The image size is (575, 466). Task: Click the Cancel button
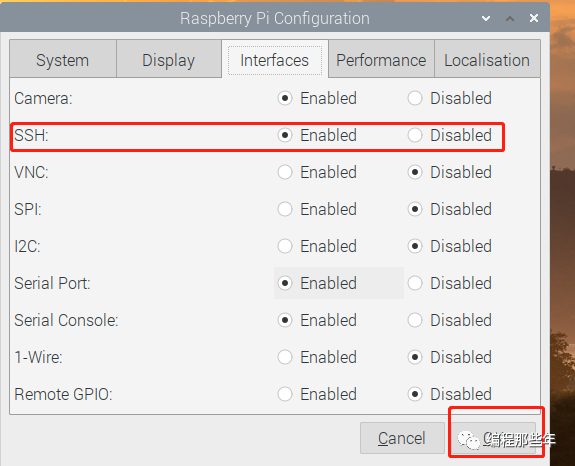tap(402, 438)
